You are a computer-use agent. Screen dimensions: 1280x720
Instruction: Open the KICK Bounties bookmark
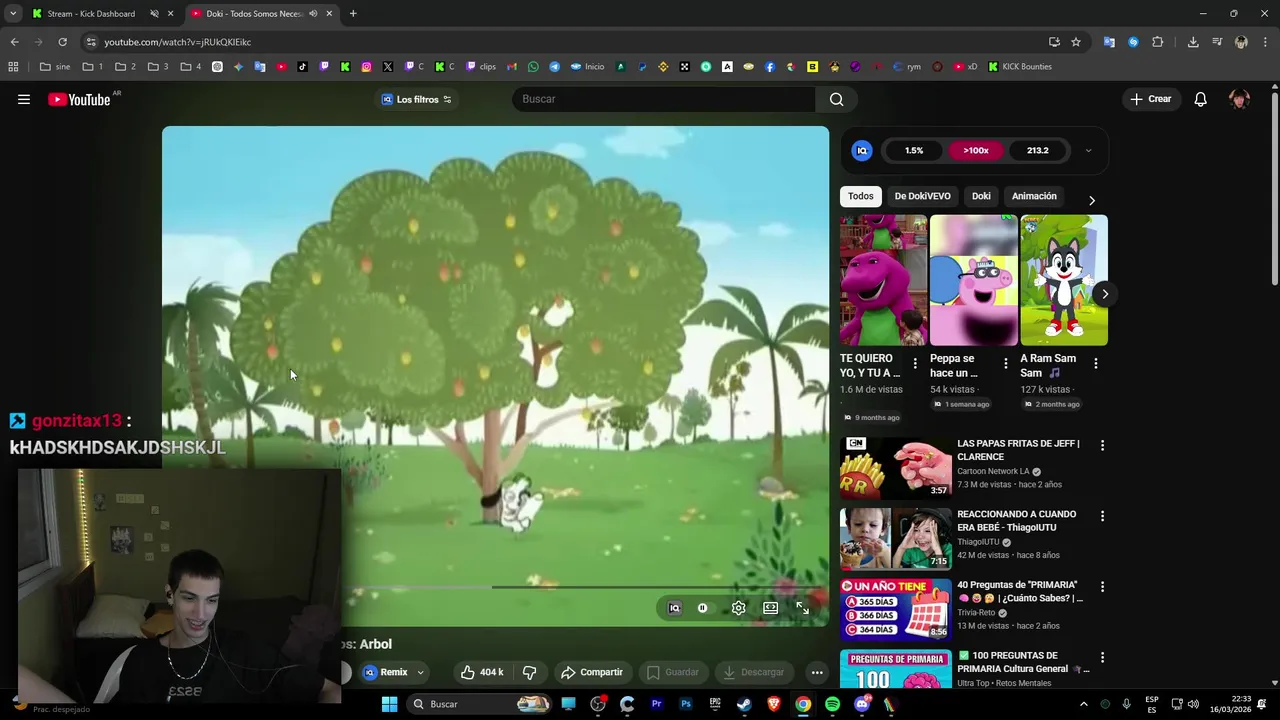tap(1019, 67)
